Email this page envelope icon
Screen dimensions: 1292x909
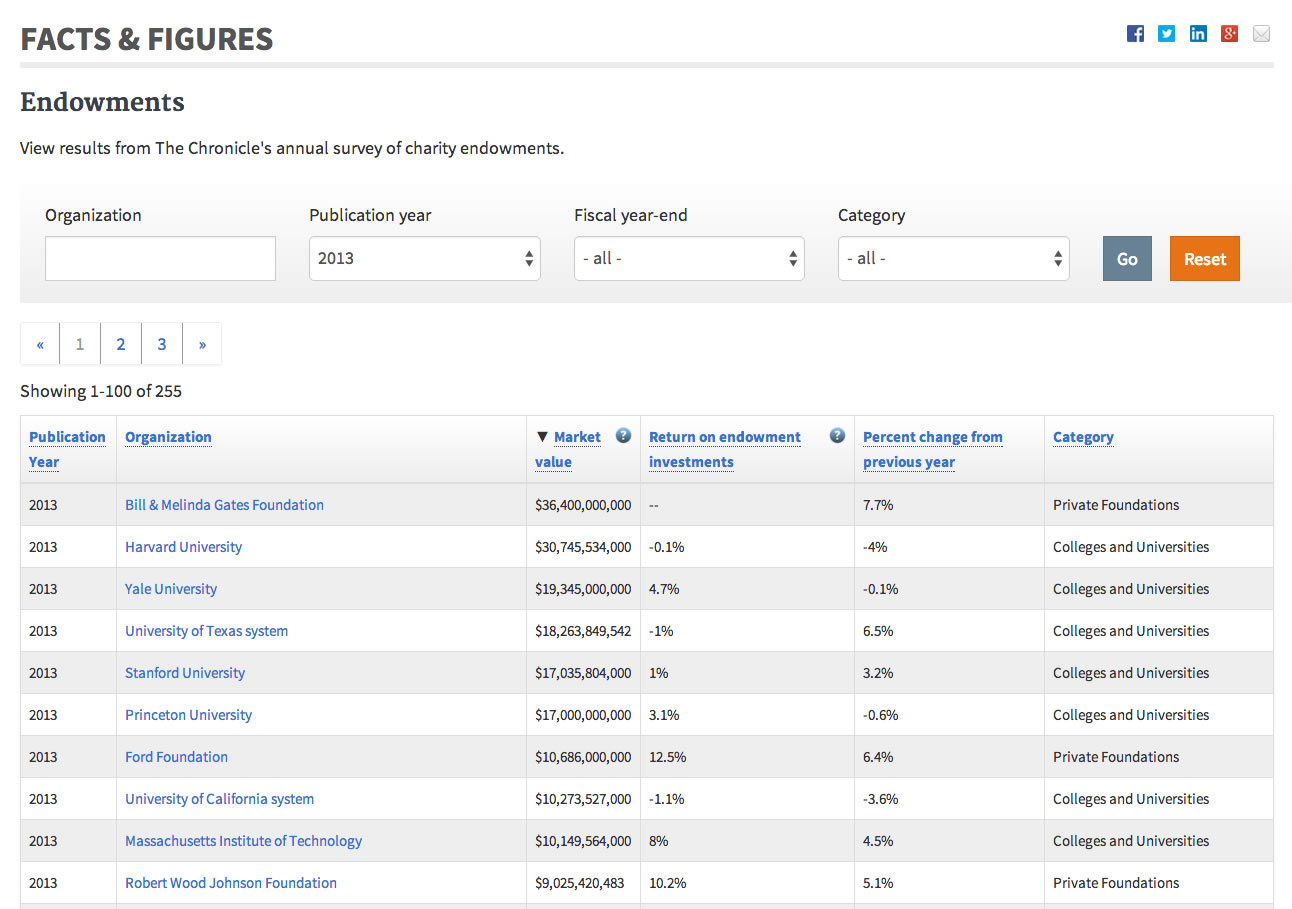pyautogui.click(x=1261, y=34)
